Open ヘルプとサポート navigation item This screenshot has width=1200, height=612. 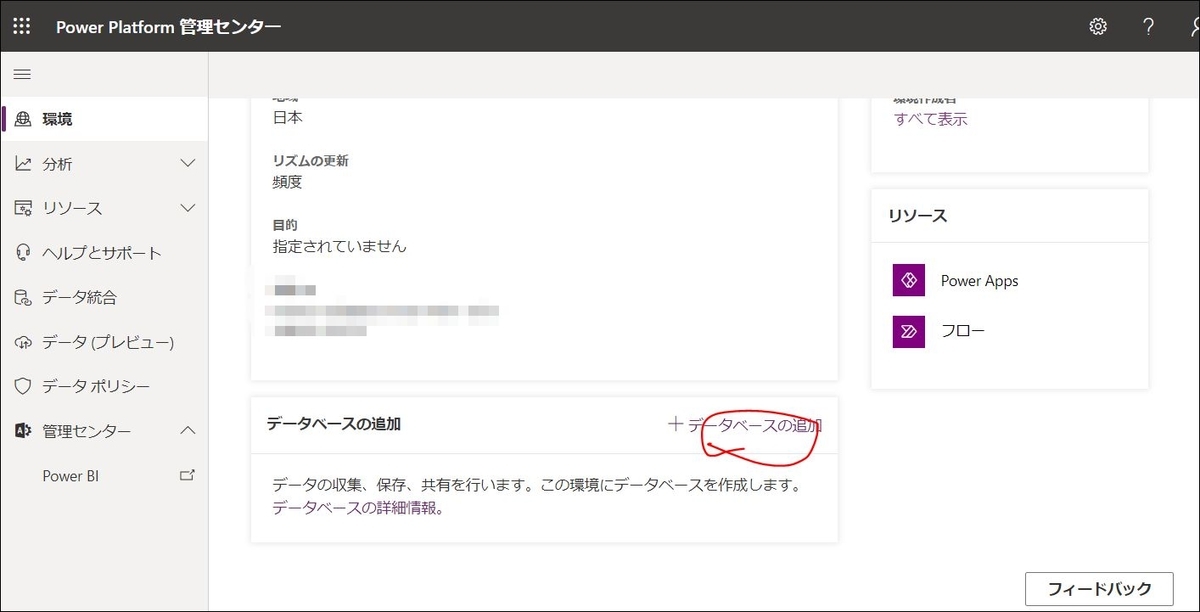click(104, 253)
